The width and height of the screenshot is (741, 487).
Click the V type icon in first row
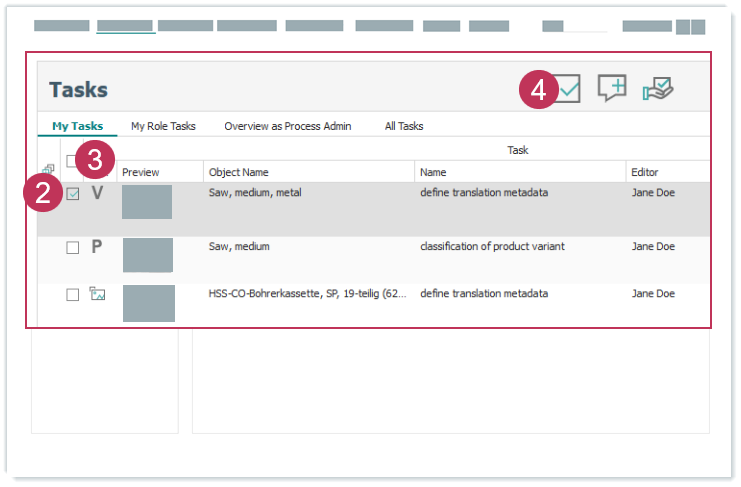tap(97, 194)
